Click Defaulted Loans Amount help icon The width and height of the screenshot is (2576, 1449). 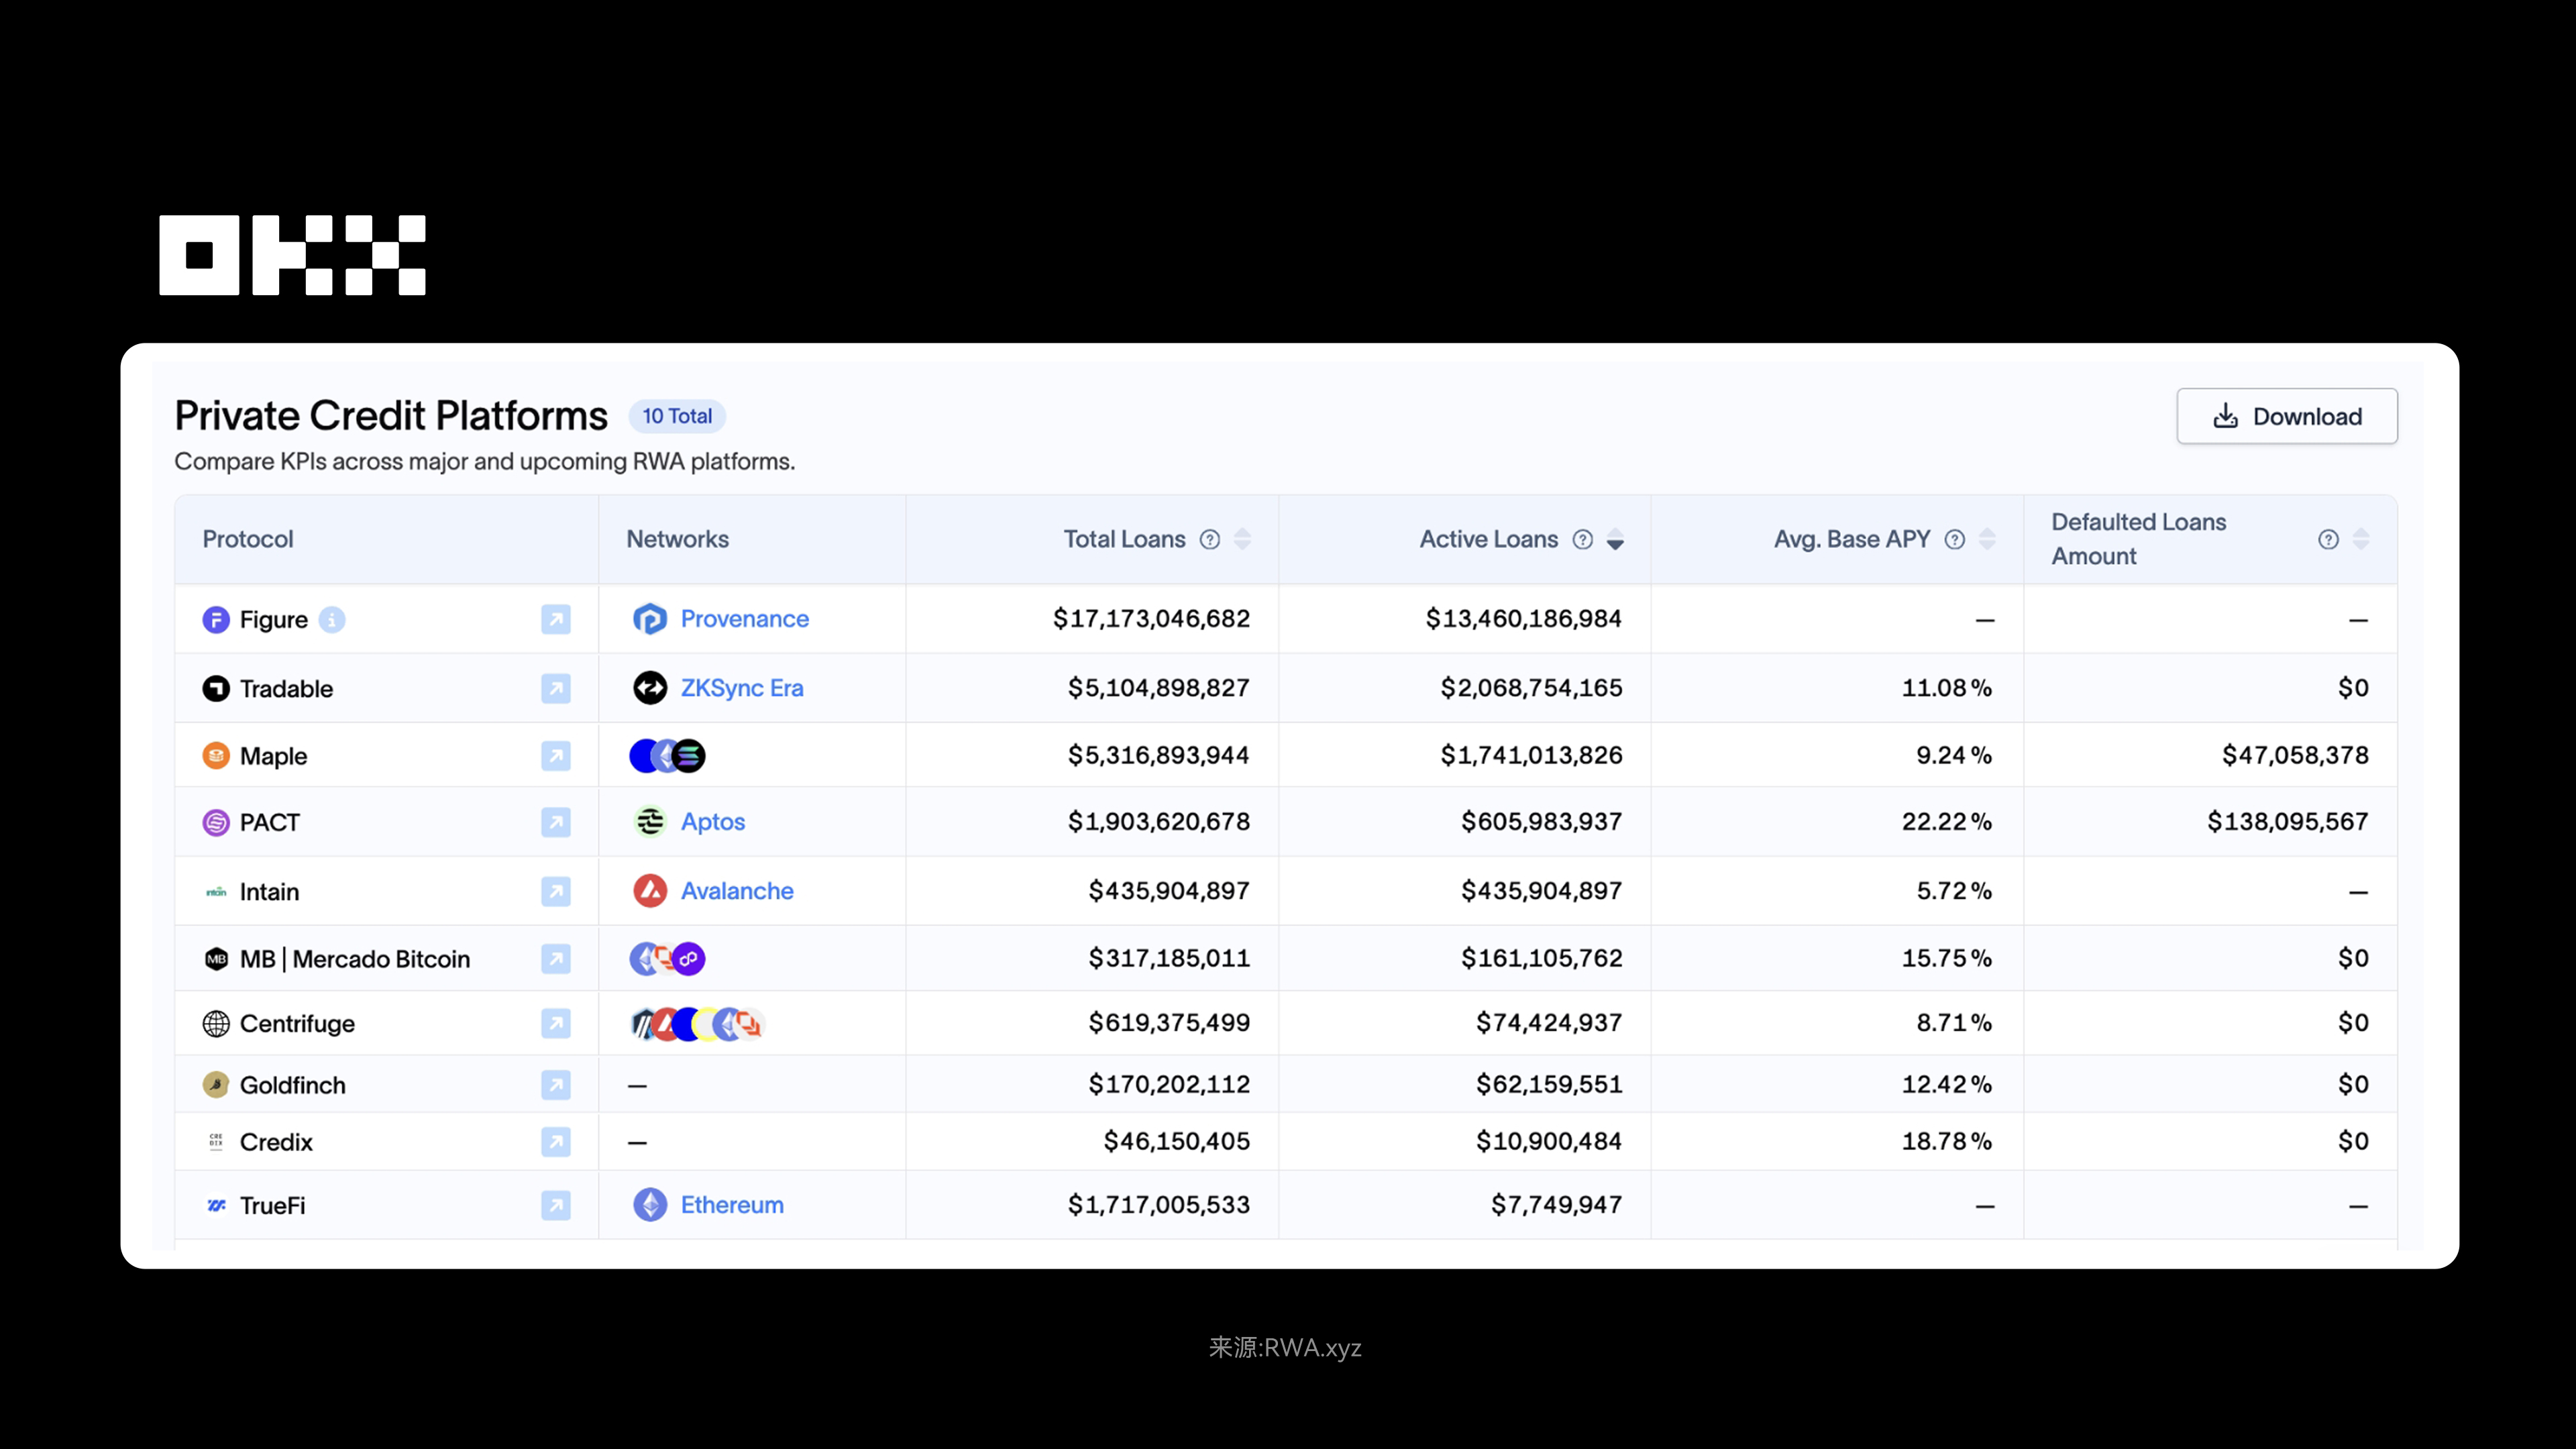click(x=2328, y=540)
